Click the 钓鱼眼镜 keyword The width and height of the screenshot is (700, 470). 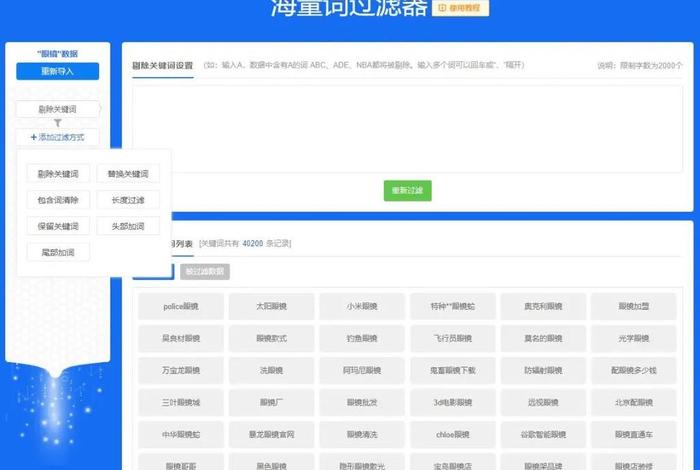pyautogui.click(x=362, y=338)
